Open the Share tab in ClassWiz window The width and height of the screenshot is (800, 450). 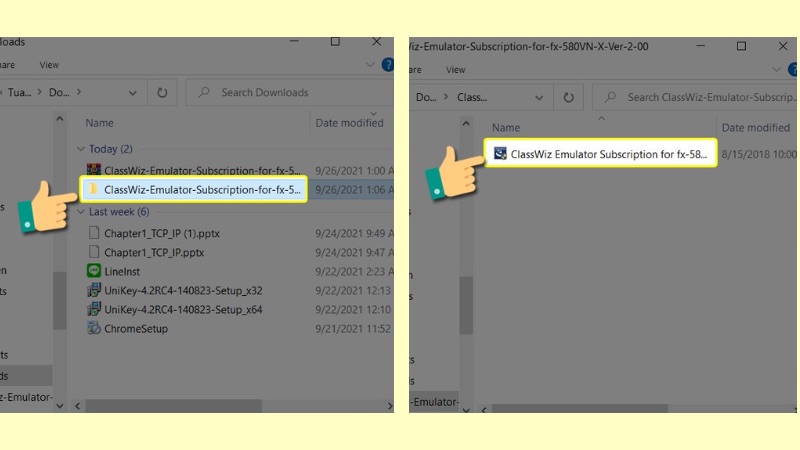[x=415, y=69]
